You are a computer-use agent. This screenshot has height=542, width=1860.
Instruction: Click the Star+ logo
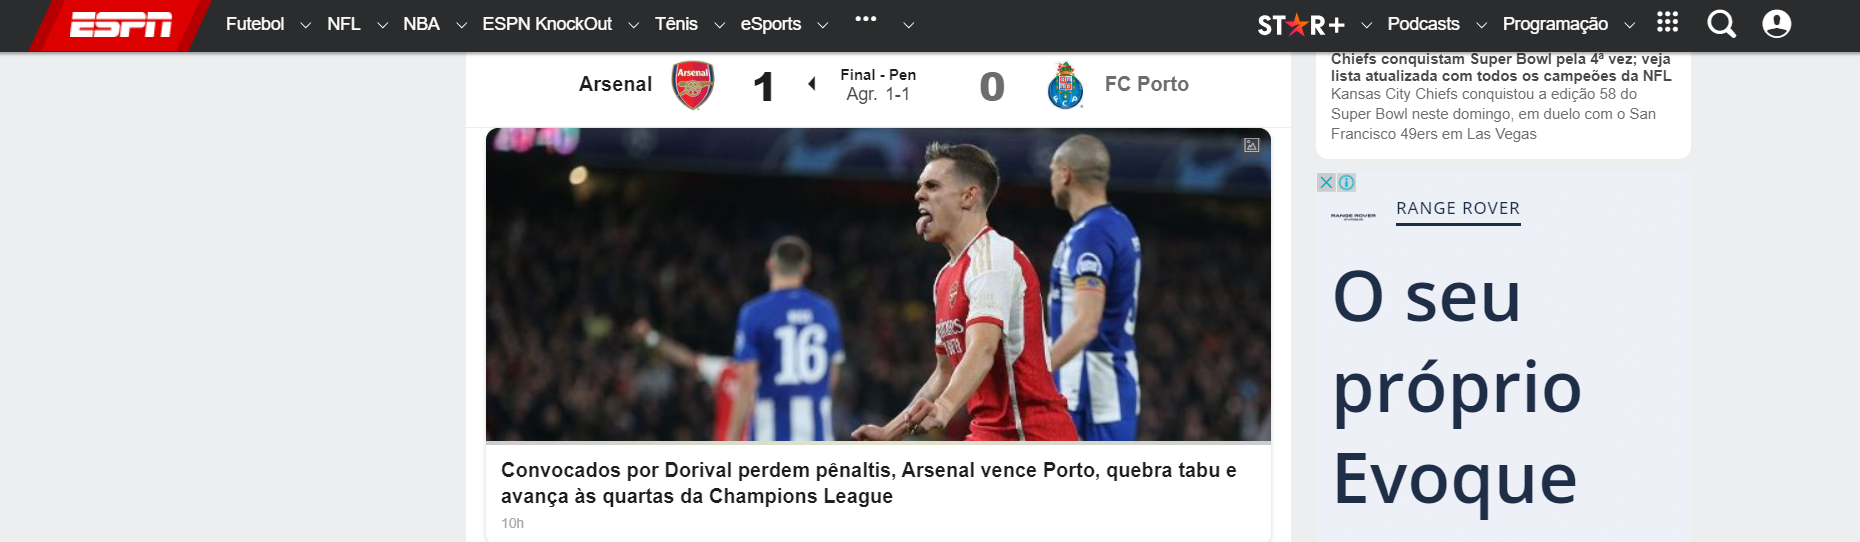click(1300, 25)
